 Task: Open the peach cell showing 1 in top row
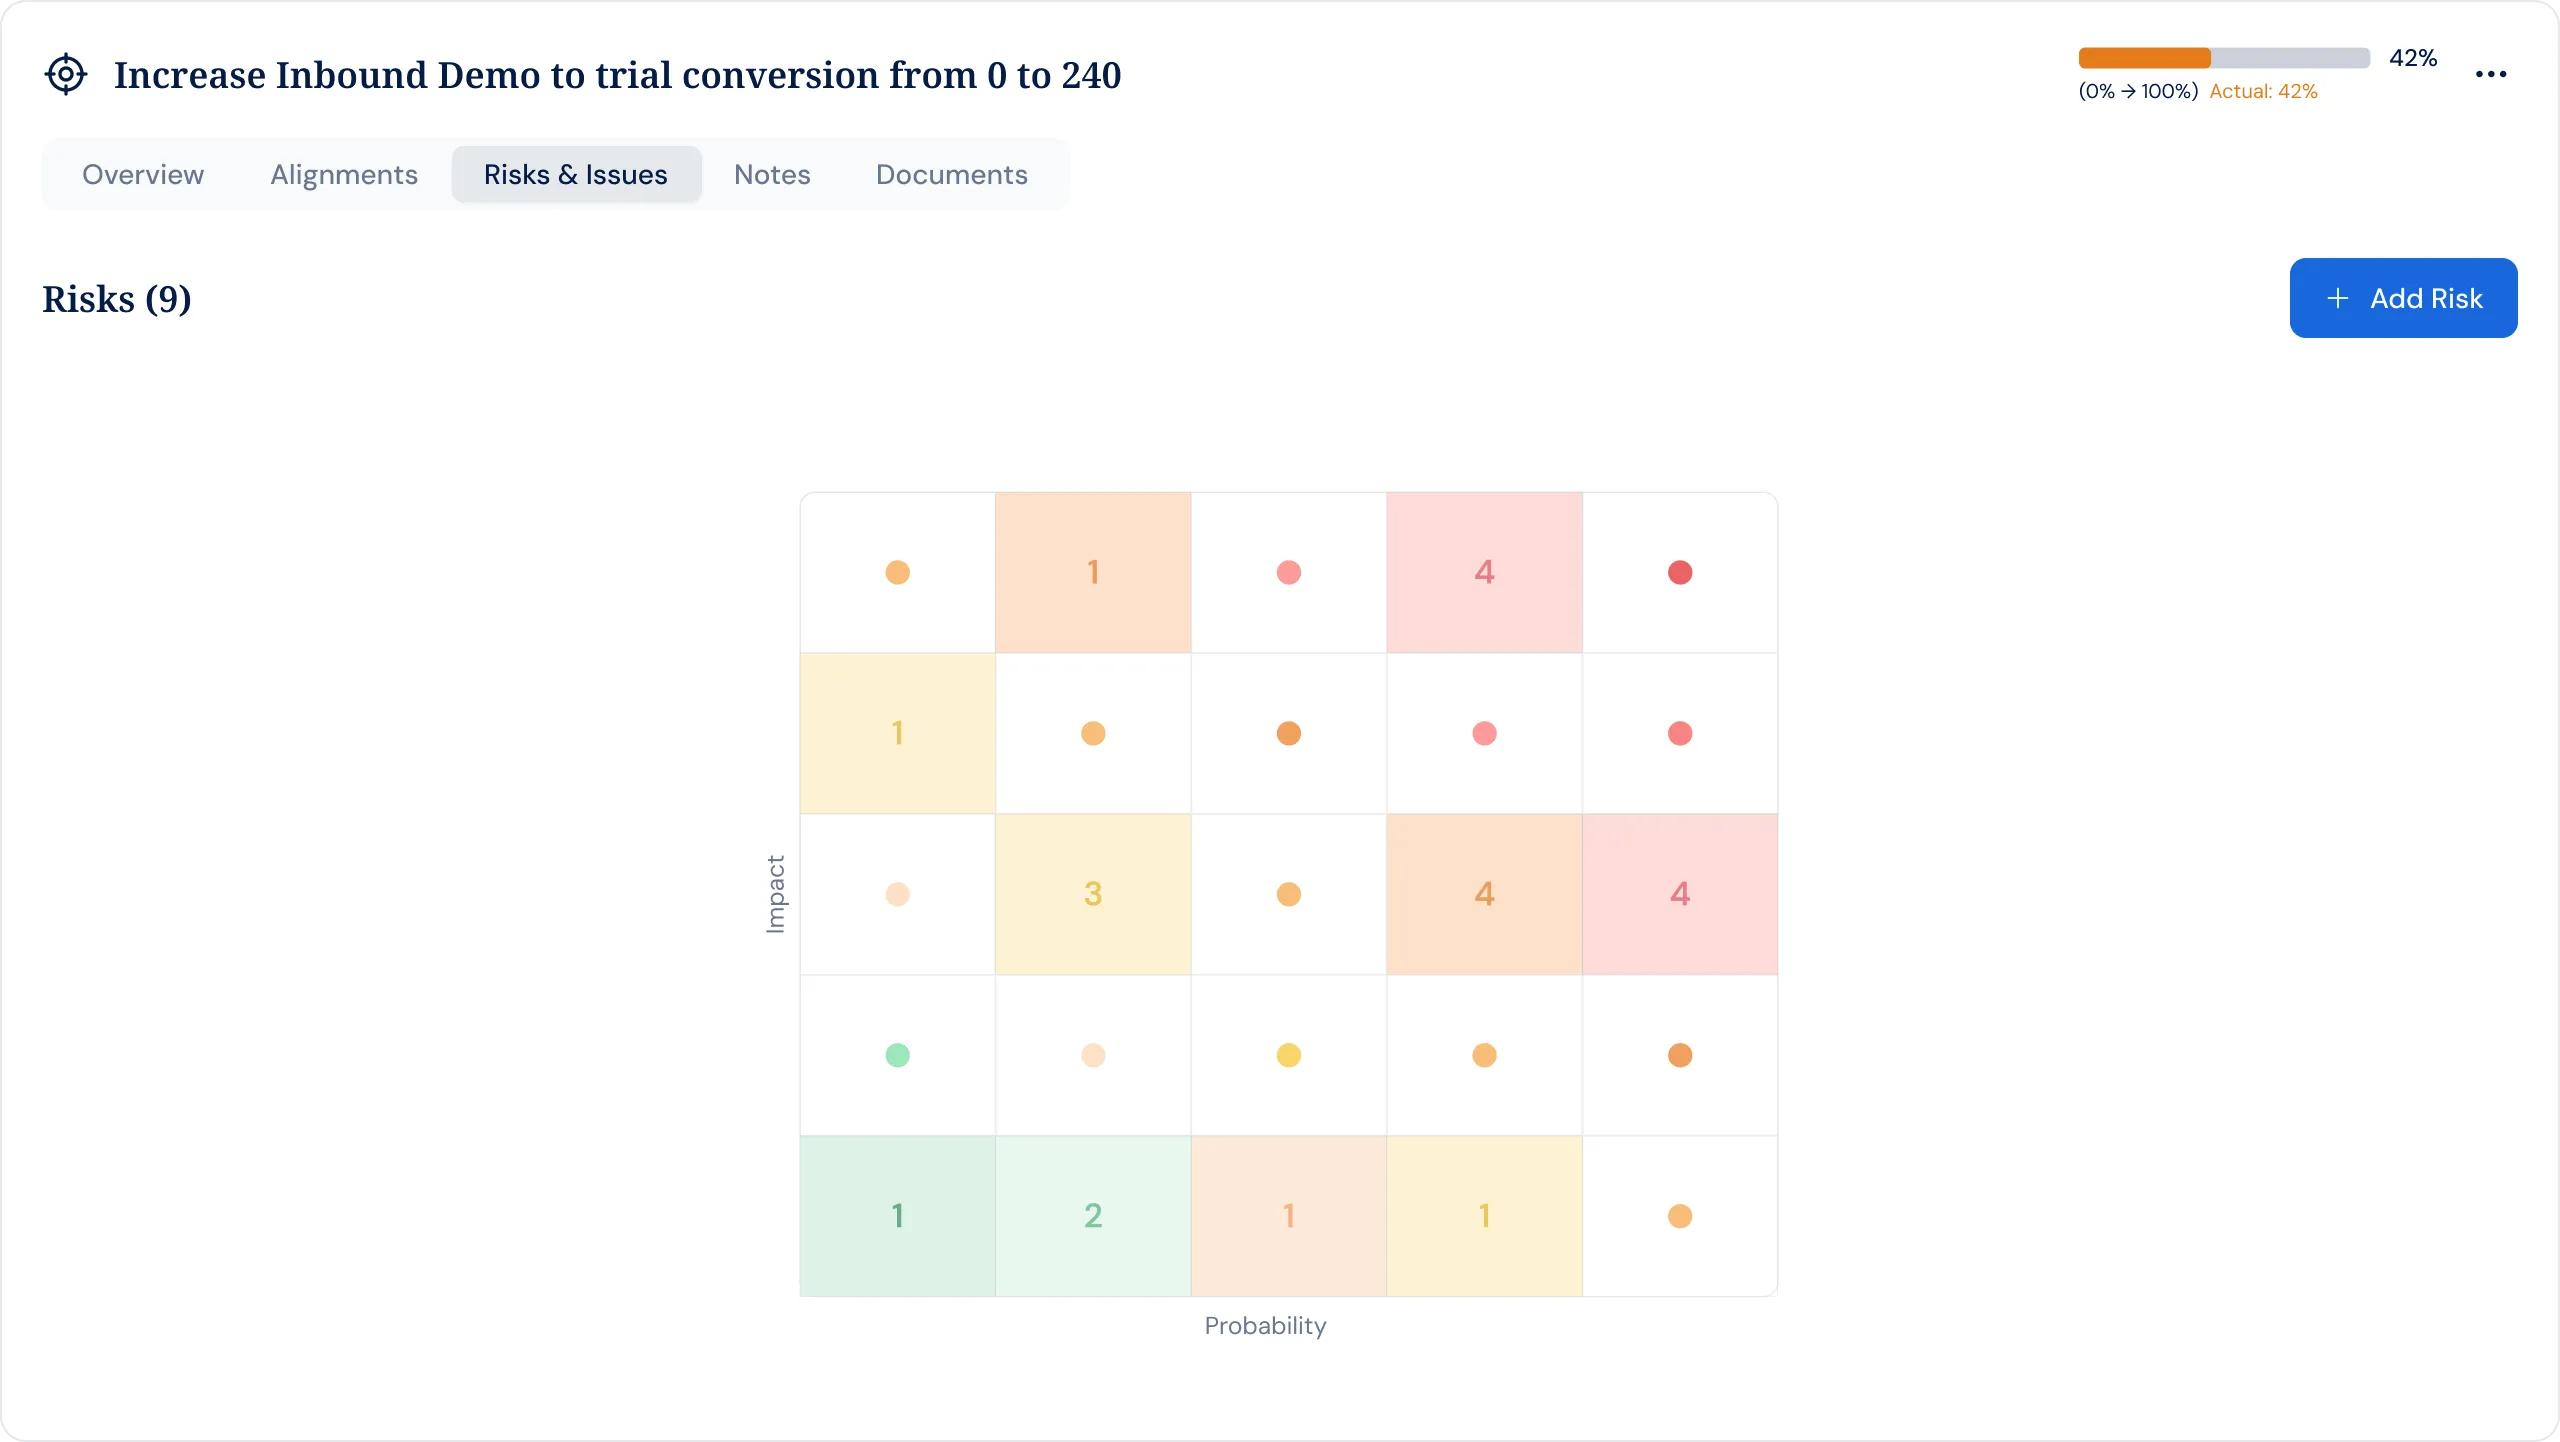pos(1093,572)
